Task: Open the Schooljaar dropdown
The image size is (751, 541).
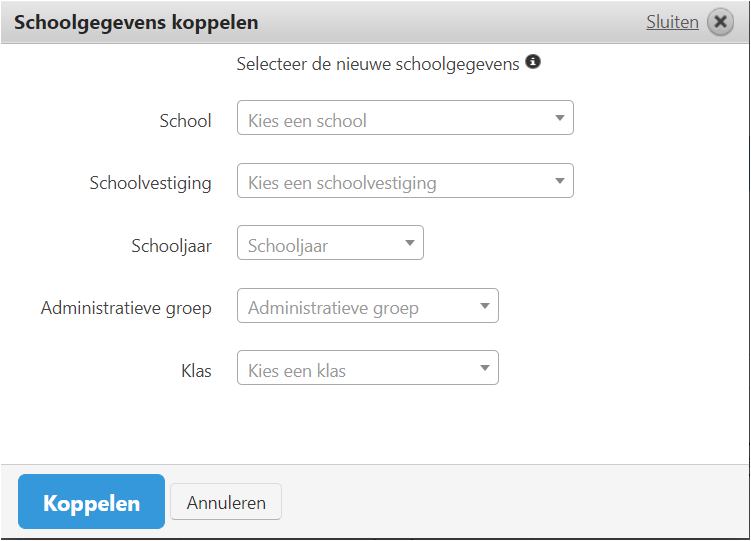Action: click(x=320, y=244)
